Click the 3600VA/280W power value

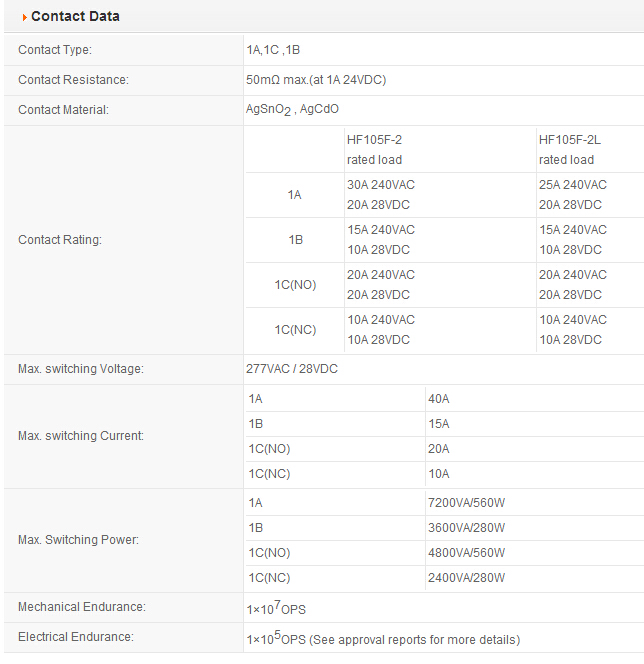click(x=466, y=528)
